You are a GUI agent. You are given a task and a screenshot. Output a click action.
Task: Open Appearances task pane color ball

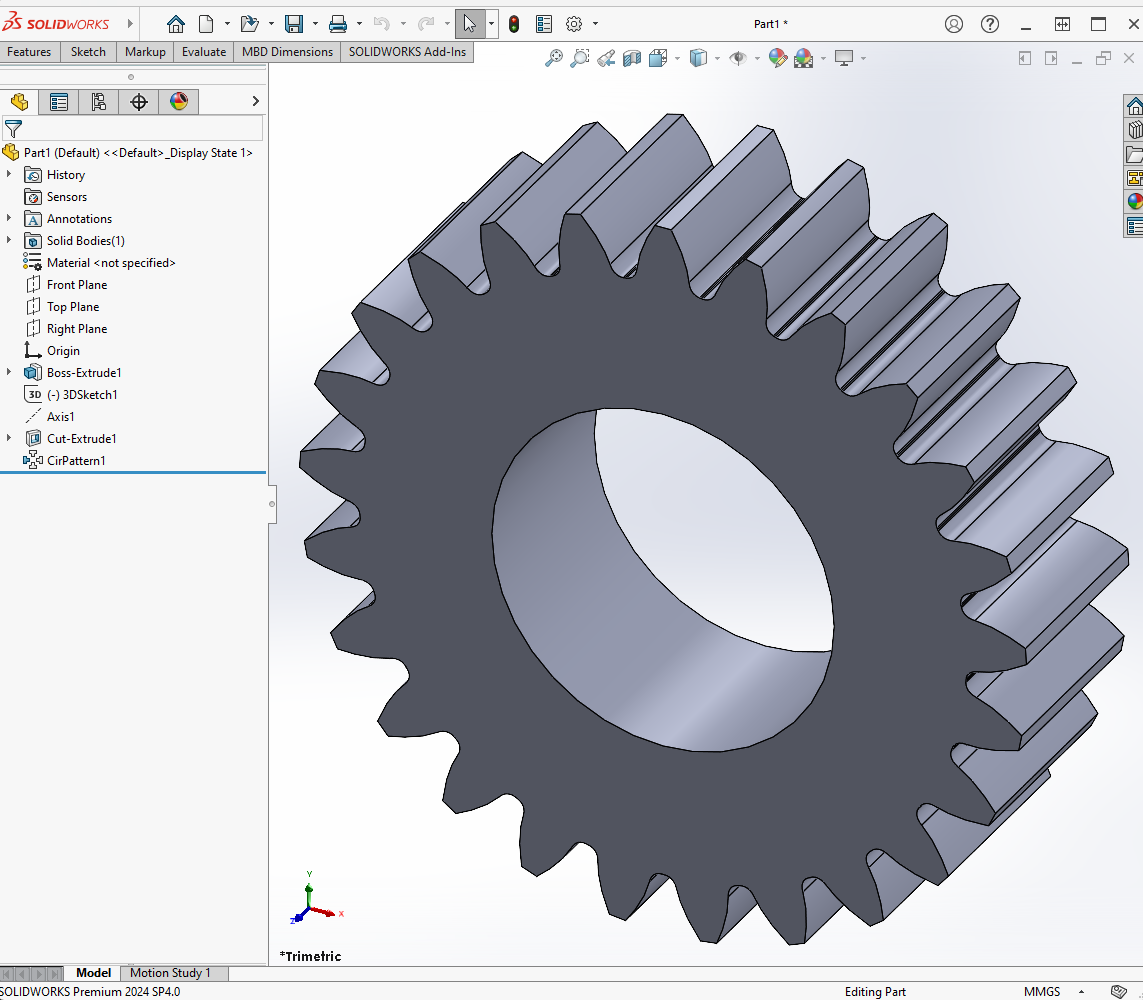[1134, 201]
